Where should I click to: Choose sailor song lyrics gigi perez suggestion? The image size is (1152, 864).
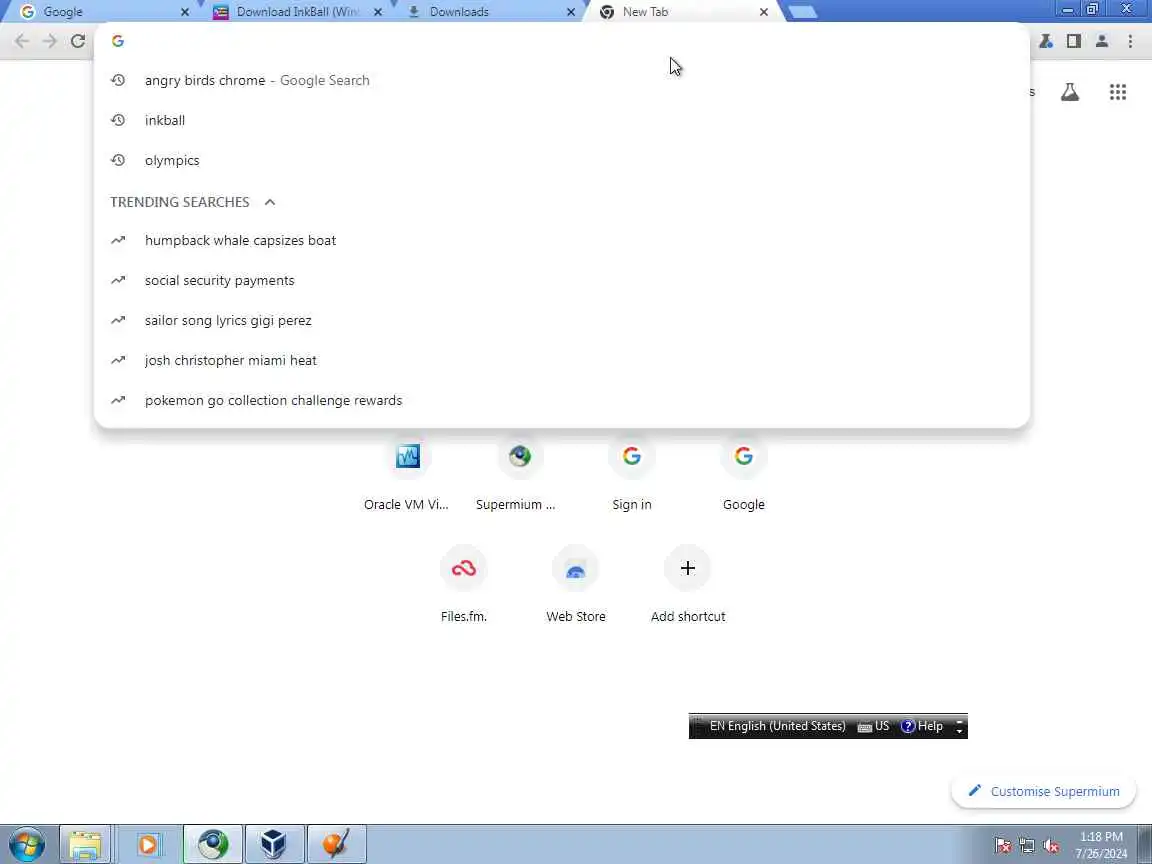pyautogui.click(x=562, y=320)
